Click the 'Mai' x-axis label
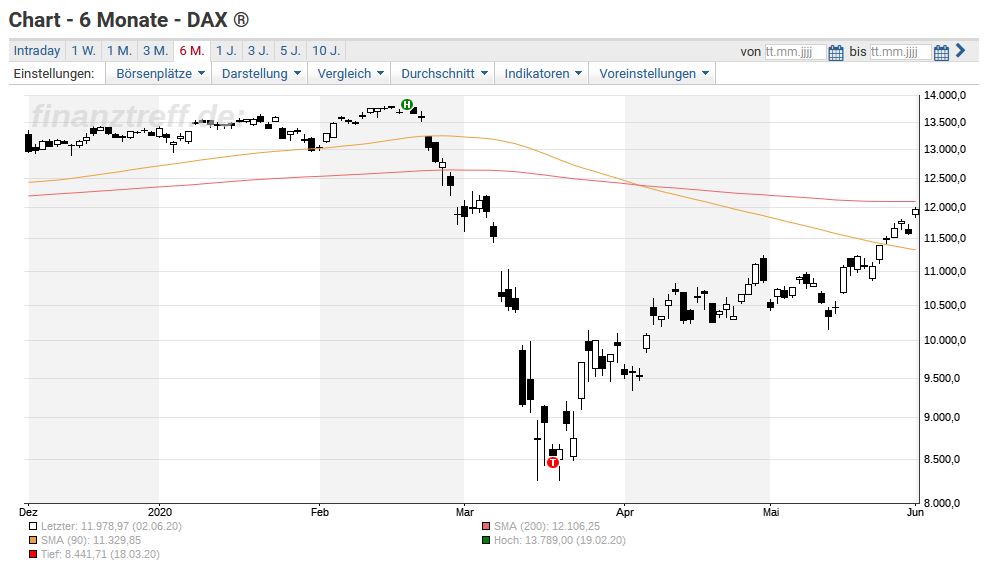This screenshot has height=577, width=990. pyautogui.click(x=770, y=512)
